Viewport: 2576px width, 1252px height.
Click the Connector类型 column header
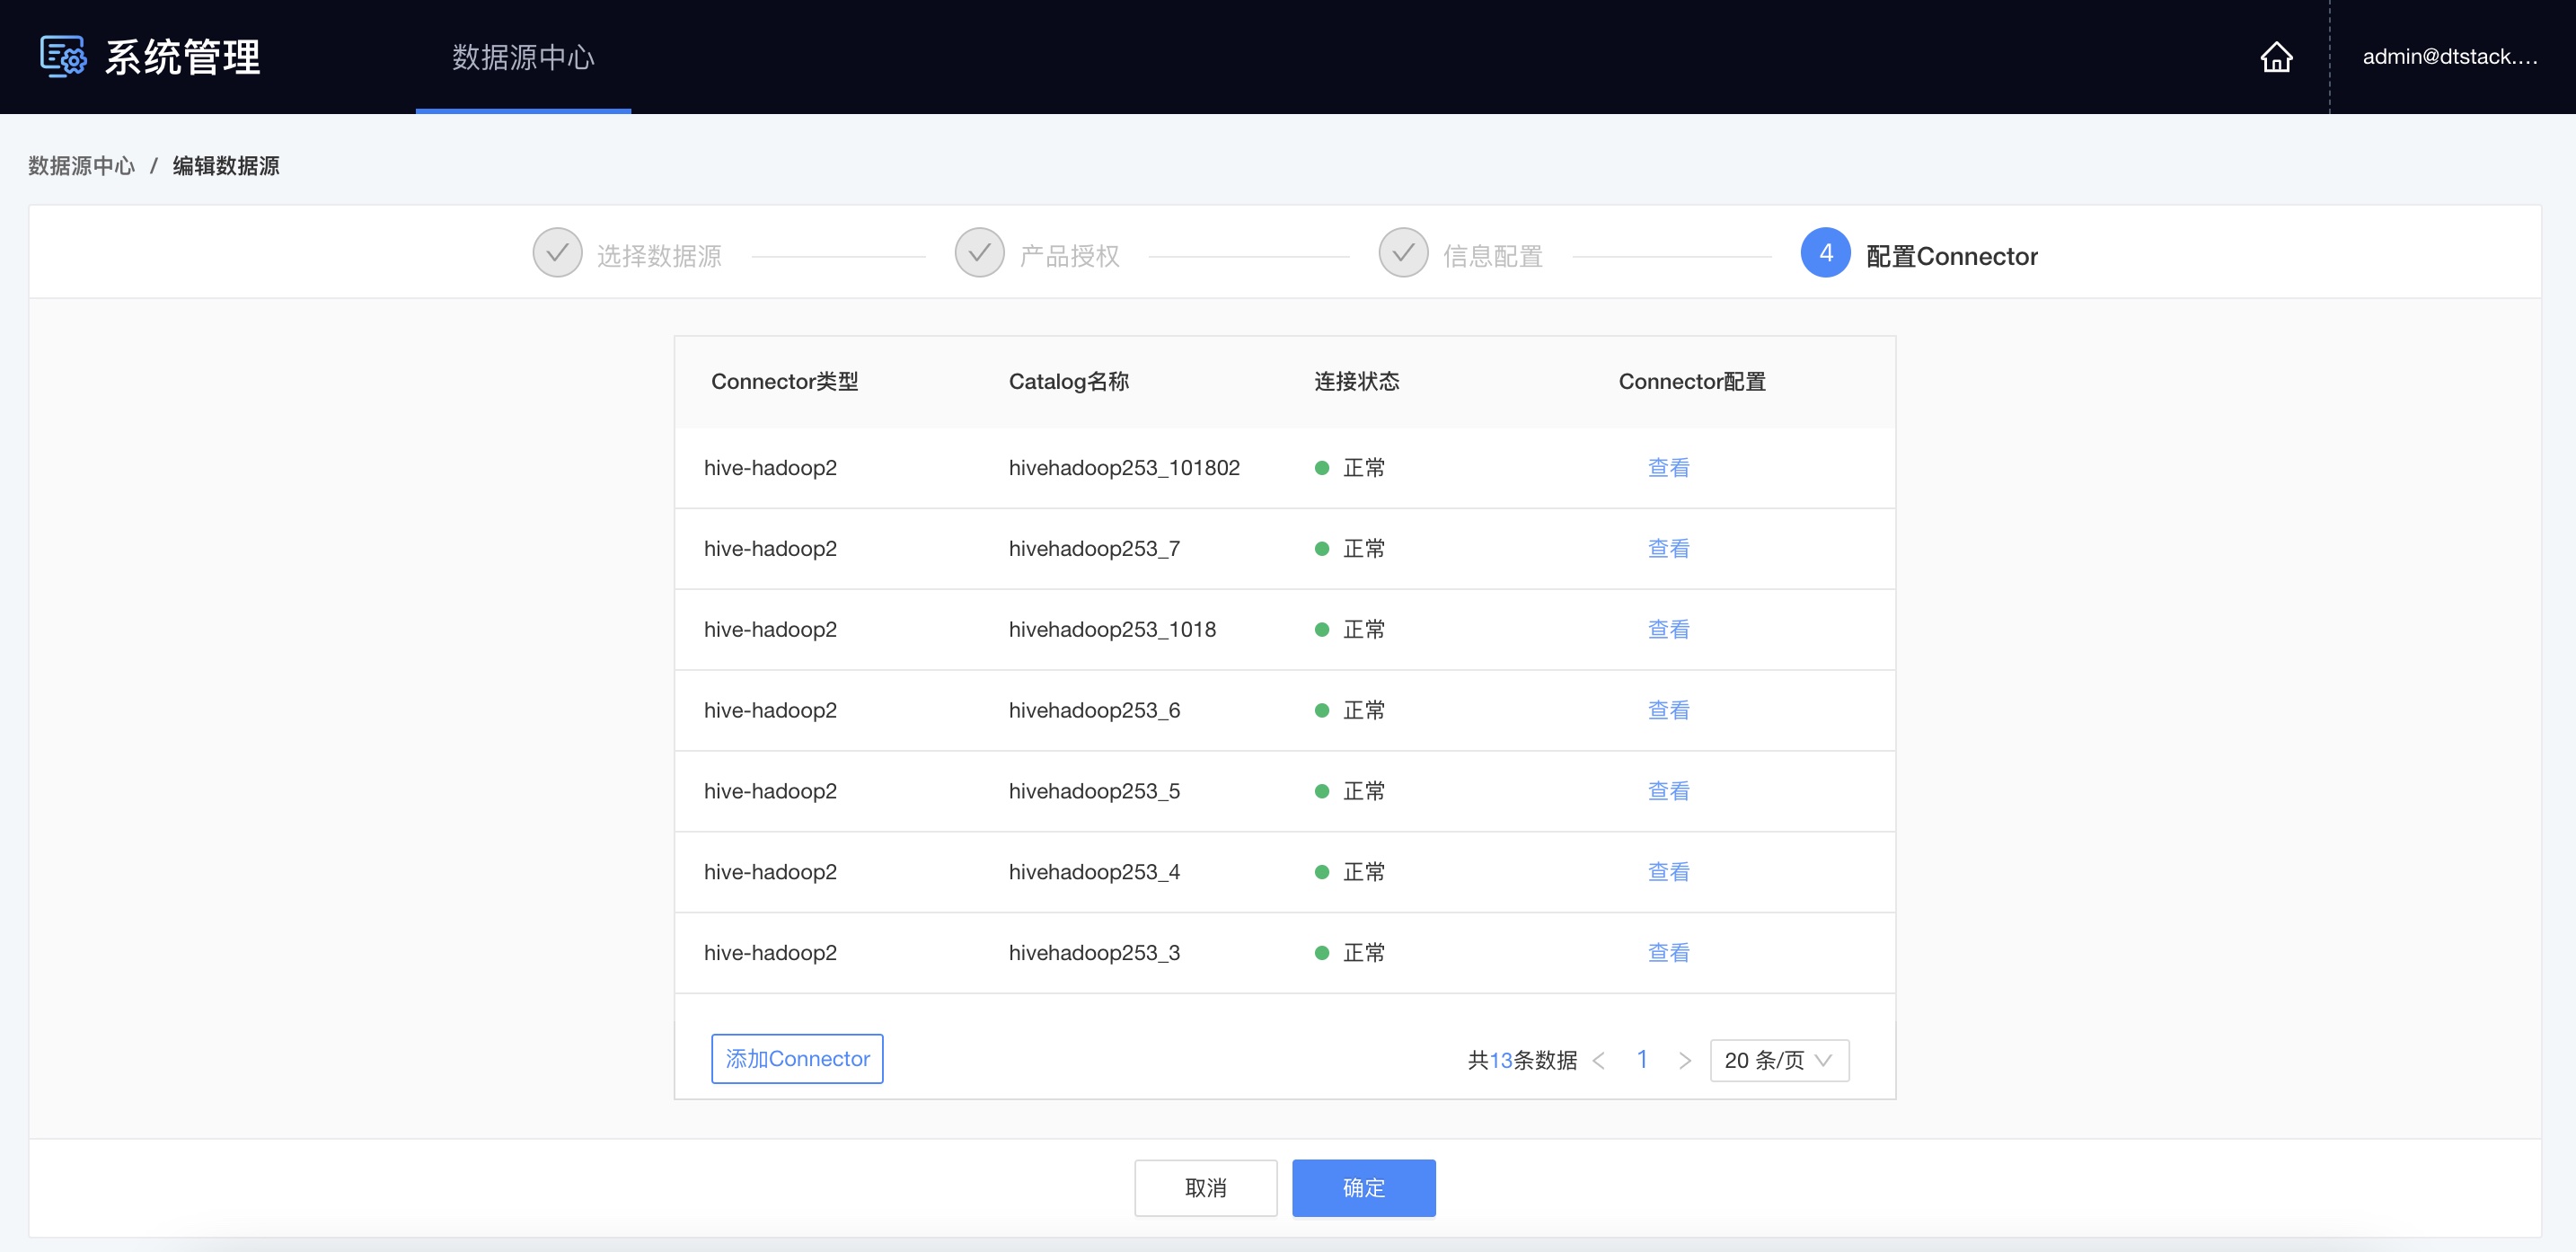784,382
